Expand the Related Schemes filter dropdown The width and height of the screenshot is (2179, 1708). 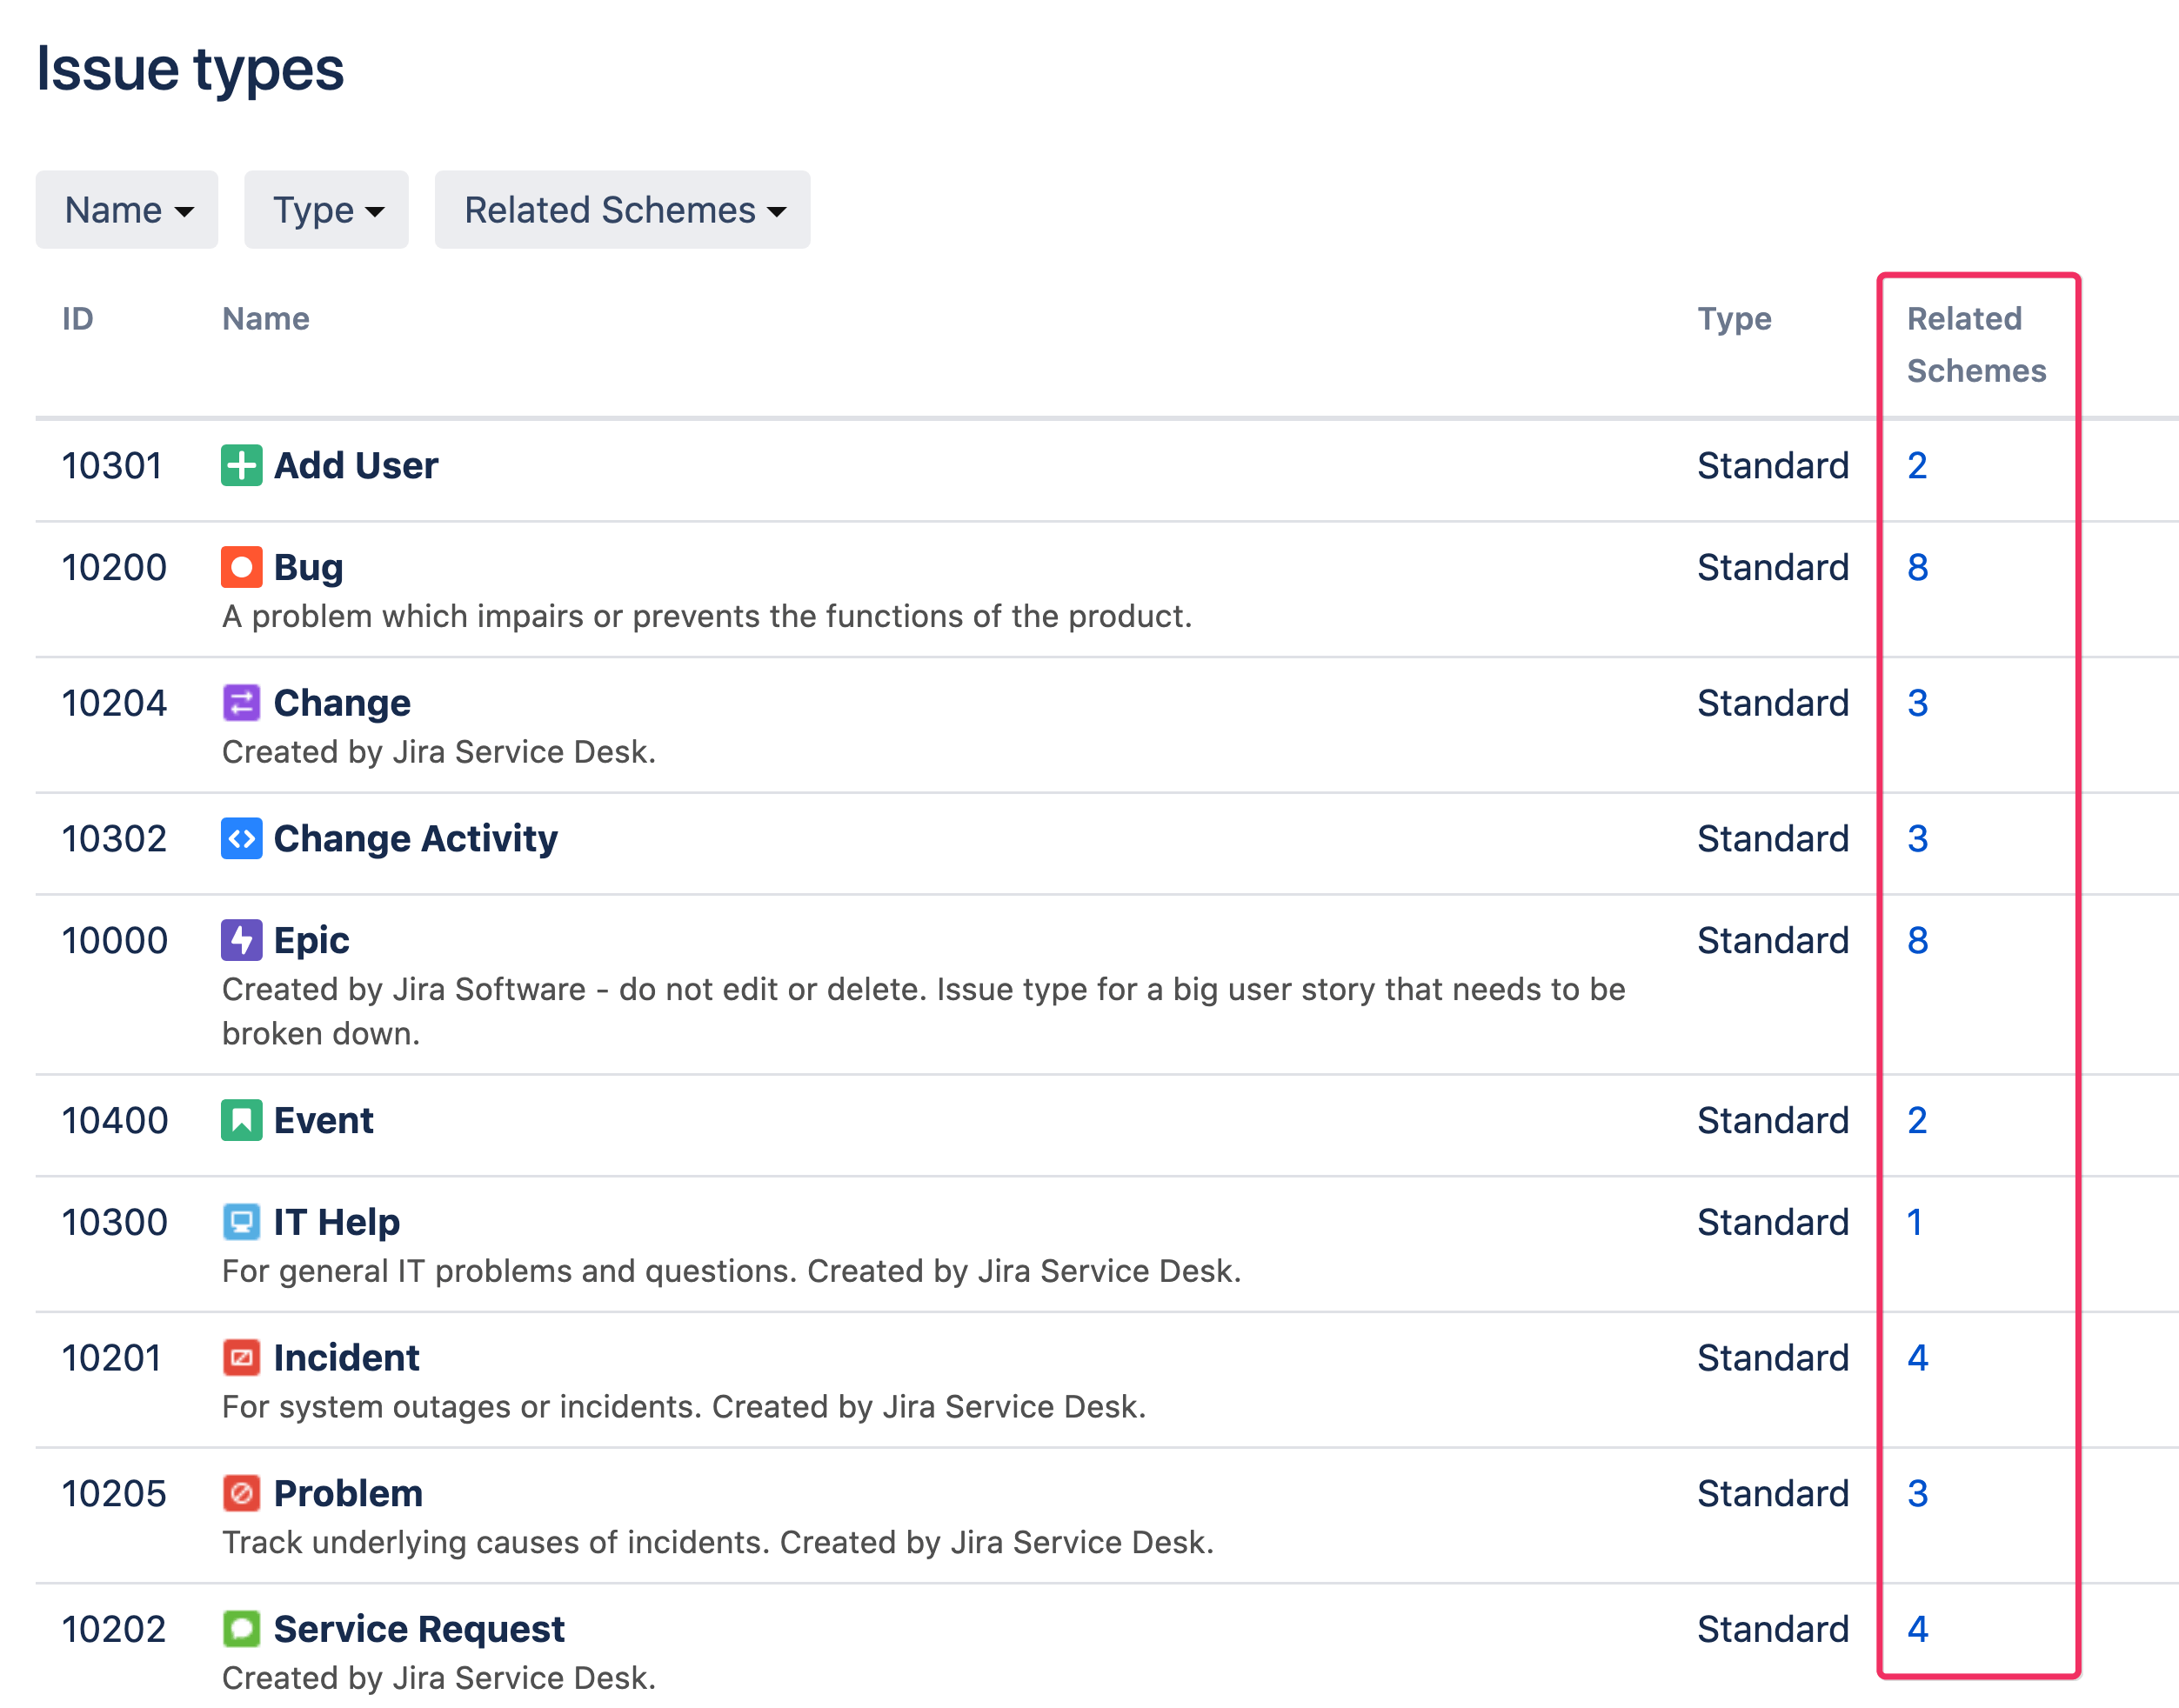[x=623, y=210]
